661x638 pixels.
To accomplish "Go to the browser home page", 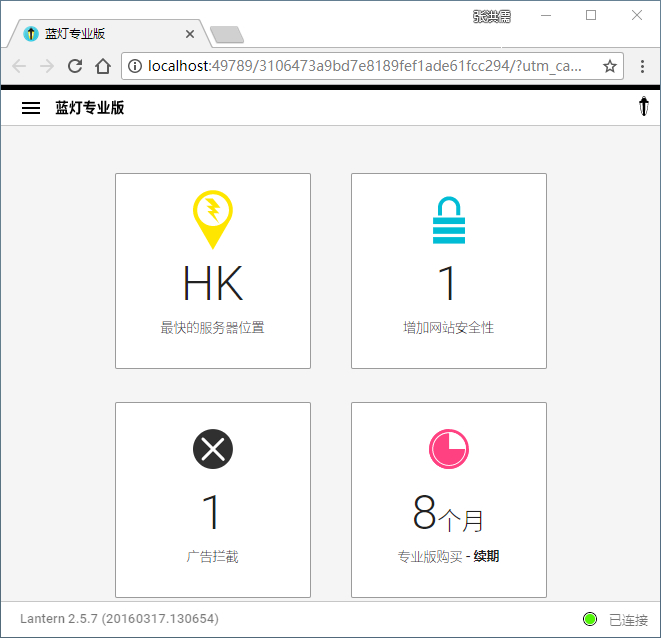I will pos(103,66).
